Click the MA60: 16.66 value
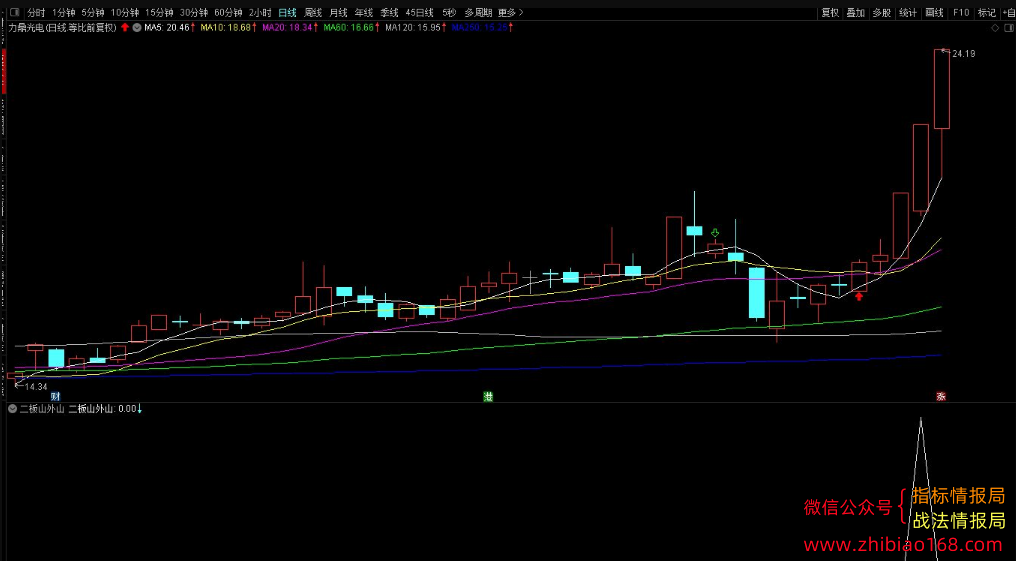The width and height of the screenshot is (1016, 561). 349,27
